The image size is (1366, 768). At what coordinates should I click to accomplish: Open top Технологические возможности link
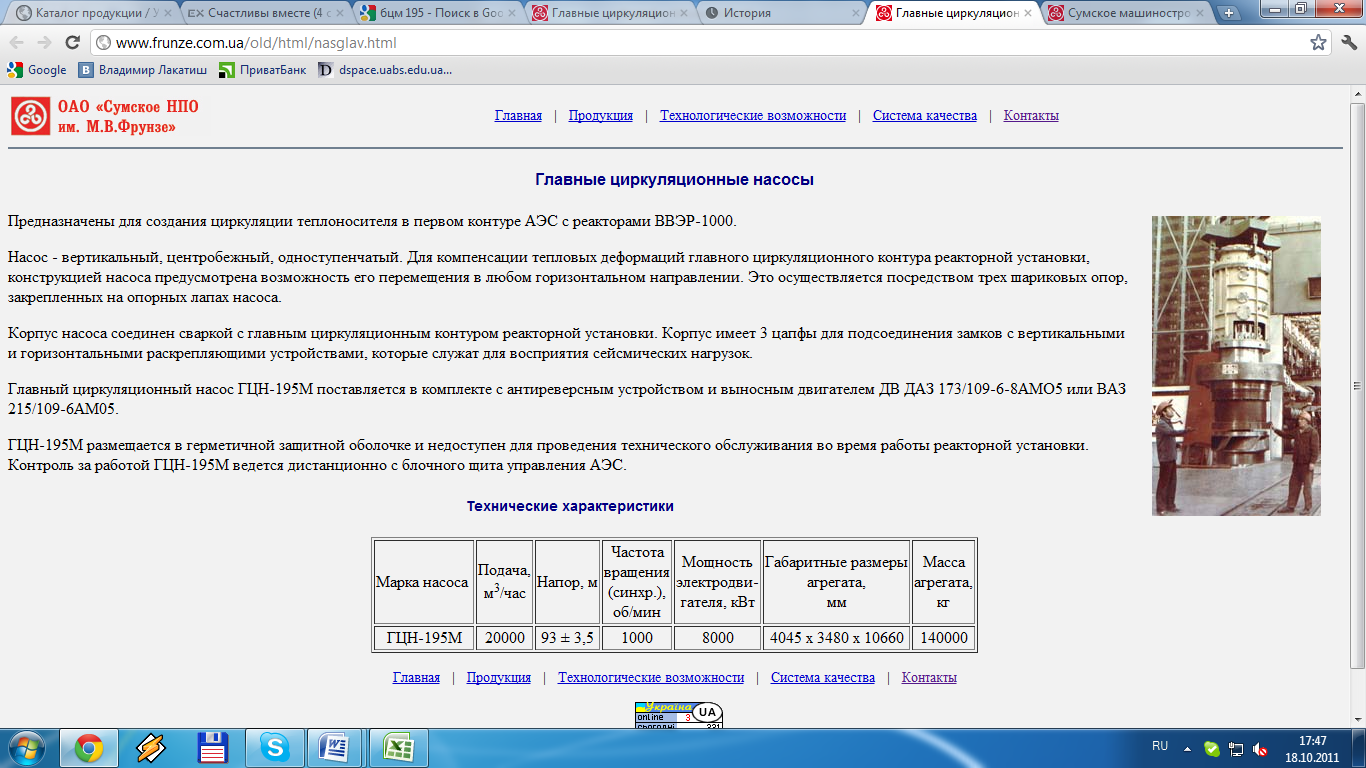(x=753, y=116)
